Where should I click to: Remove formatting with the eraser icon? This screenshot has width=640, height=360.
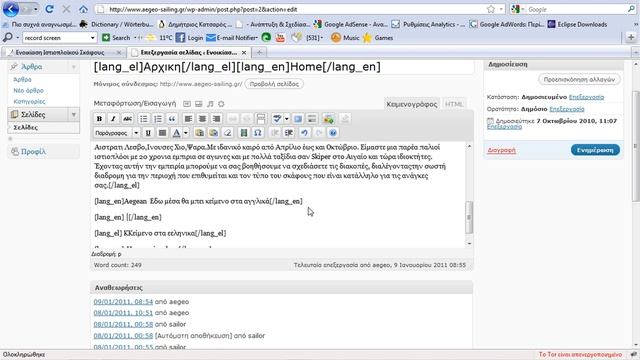(x=227, y=133)
